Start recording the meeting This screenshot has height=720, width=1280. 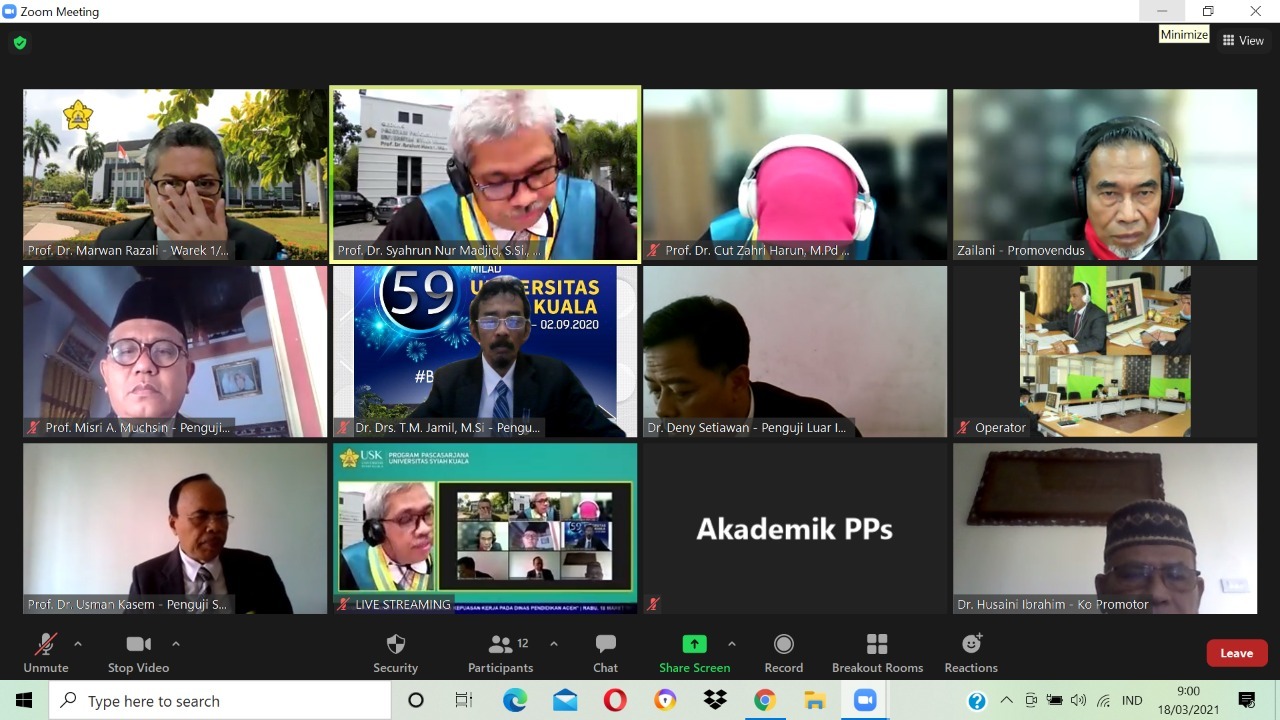(x=783, y=653)
